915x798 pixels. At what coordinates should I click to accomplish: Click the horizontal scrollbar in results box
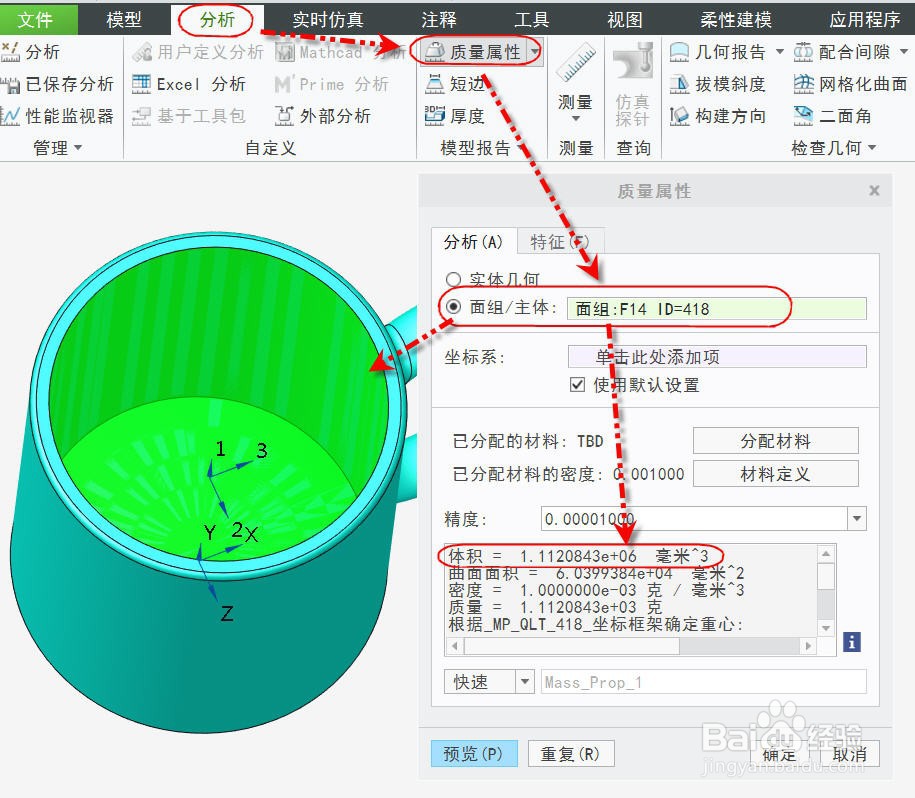coord(572,646)
